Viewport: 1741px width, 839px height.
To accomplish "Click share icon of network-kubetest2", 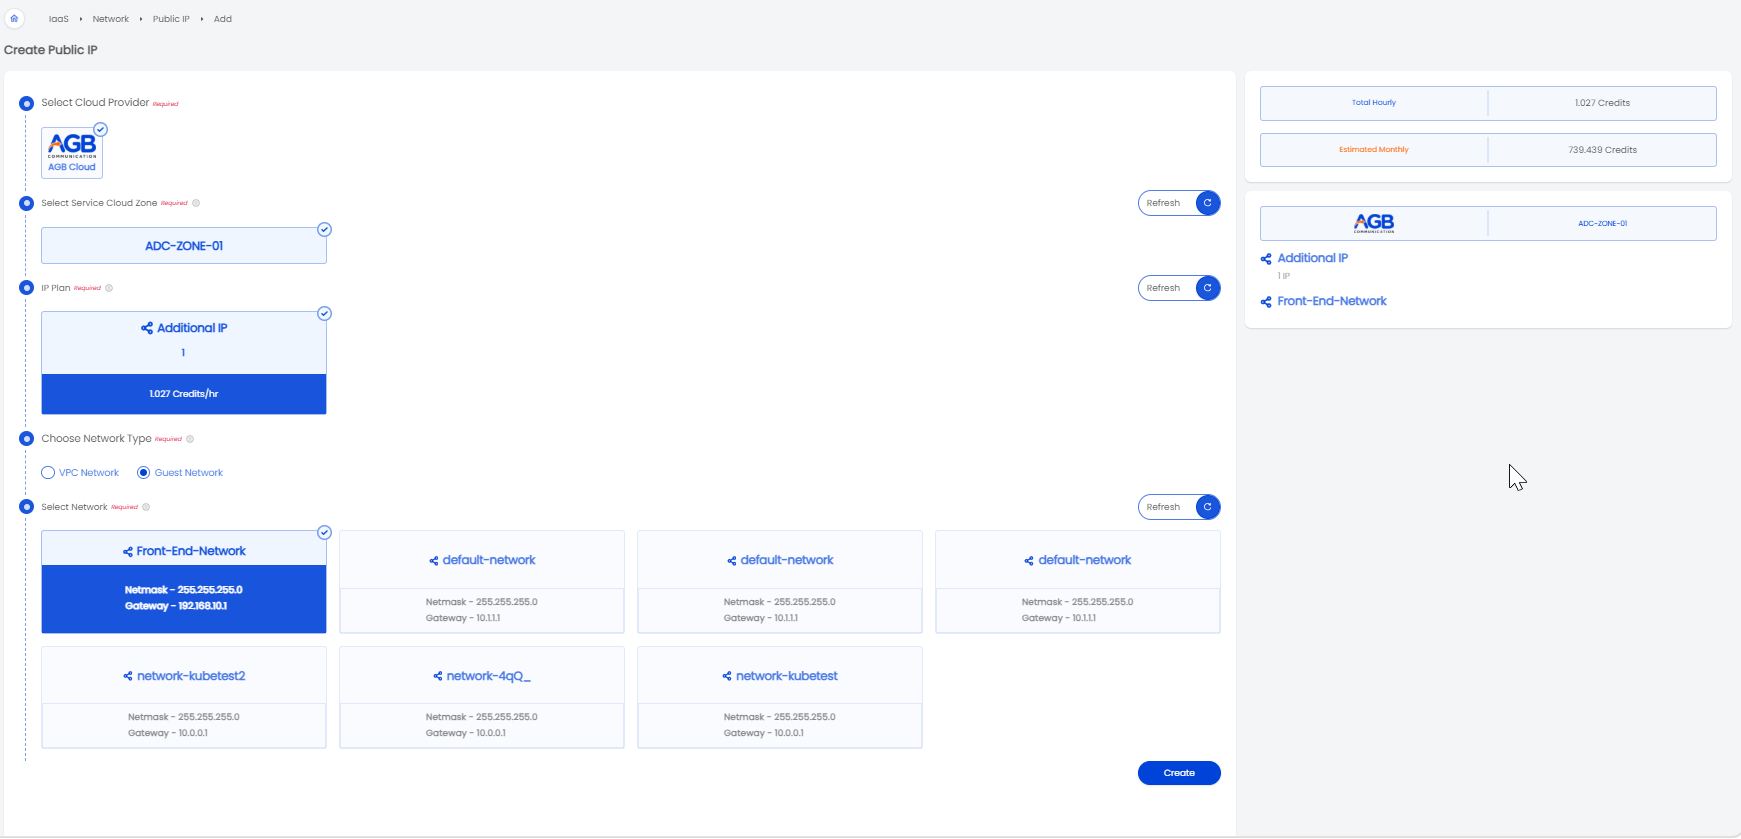I will pyautogui.click(x=128, y=677).
